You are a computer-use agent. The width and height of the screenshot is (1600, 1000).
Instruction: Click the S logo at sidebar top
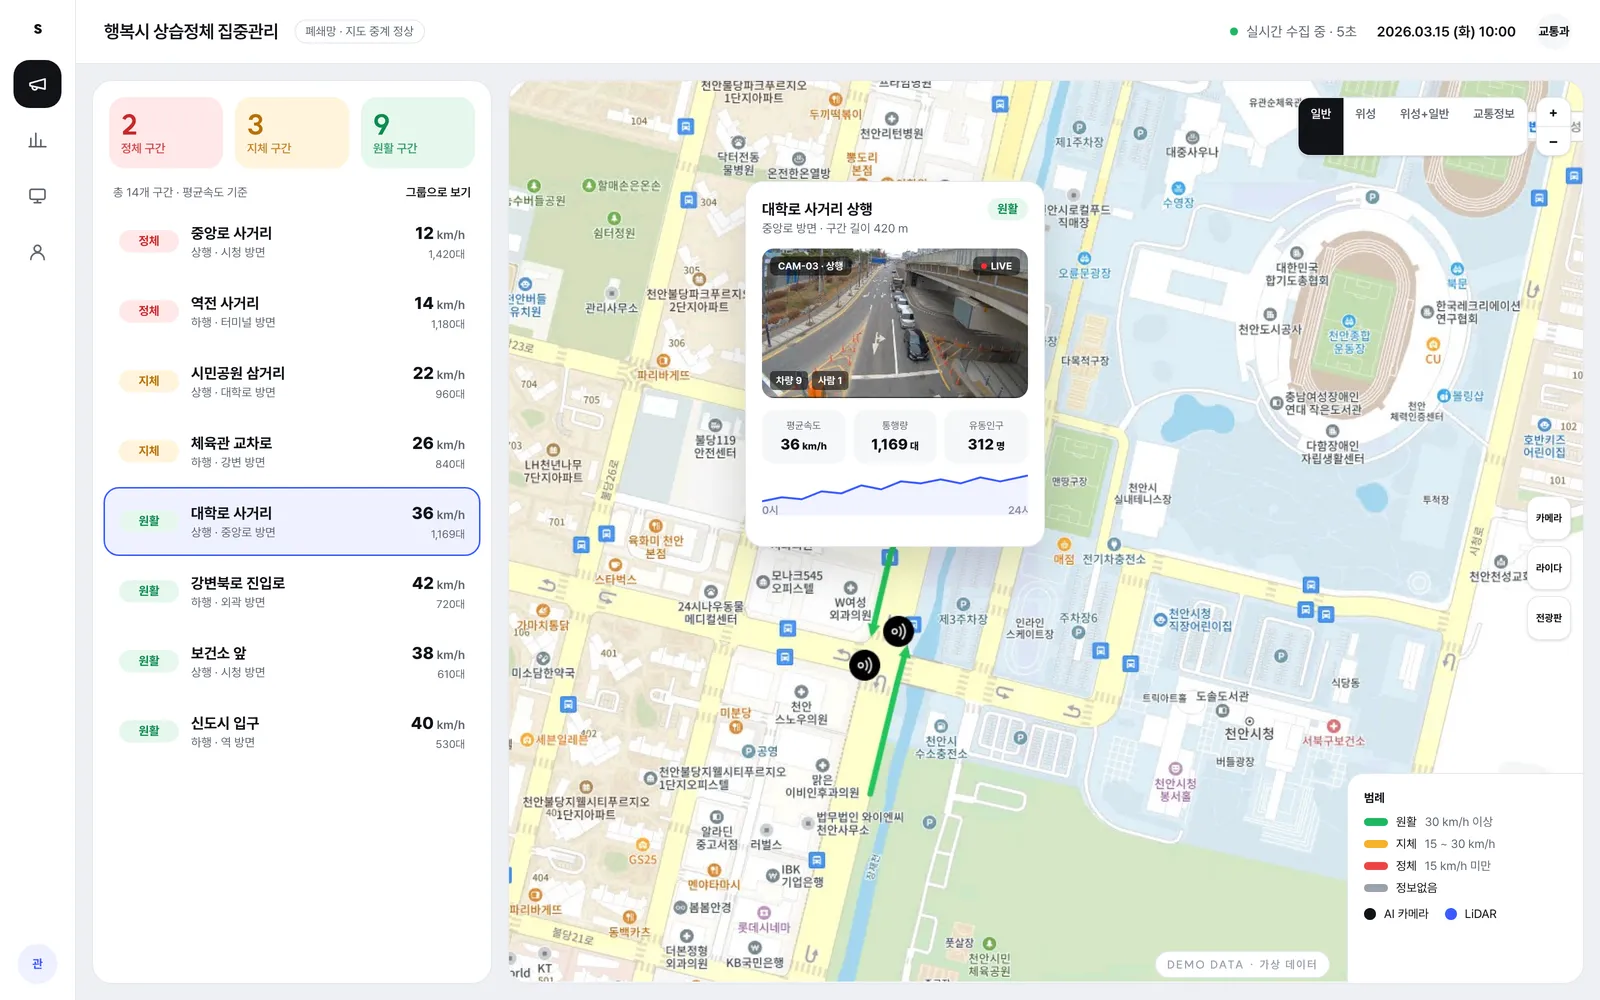(37, 29)
